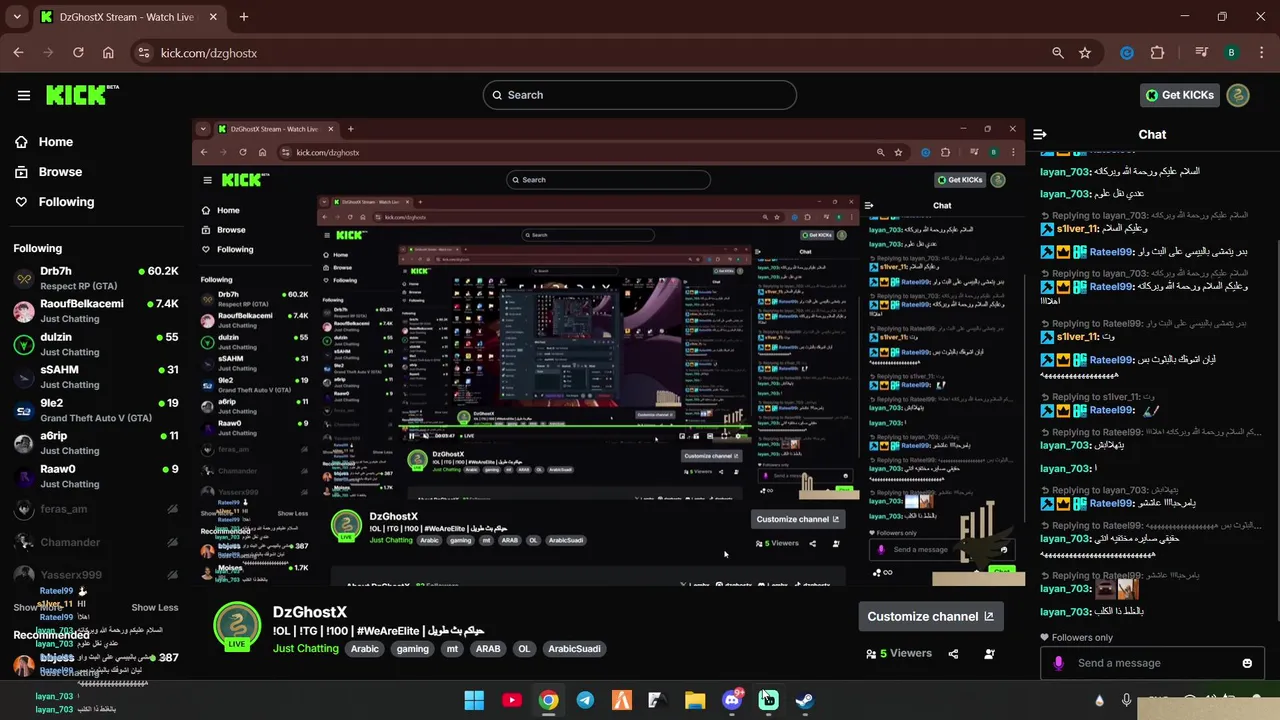Open a6rip followed channel
The width and height of the screenshot is (1280, 720).
pyautogui.click(x=95, y=443)
